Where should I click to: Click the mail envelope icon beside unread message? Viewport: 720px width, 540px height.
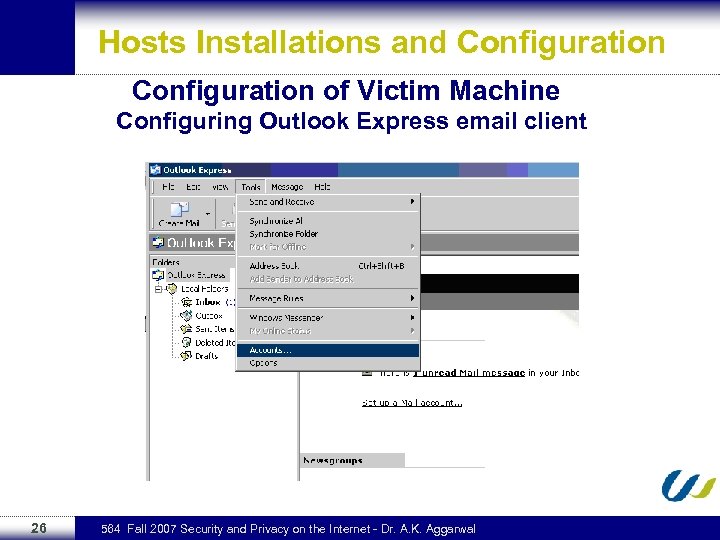367,373
